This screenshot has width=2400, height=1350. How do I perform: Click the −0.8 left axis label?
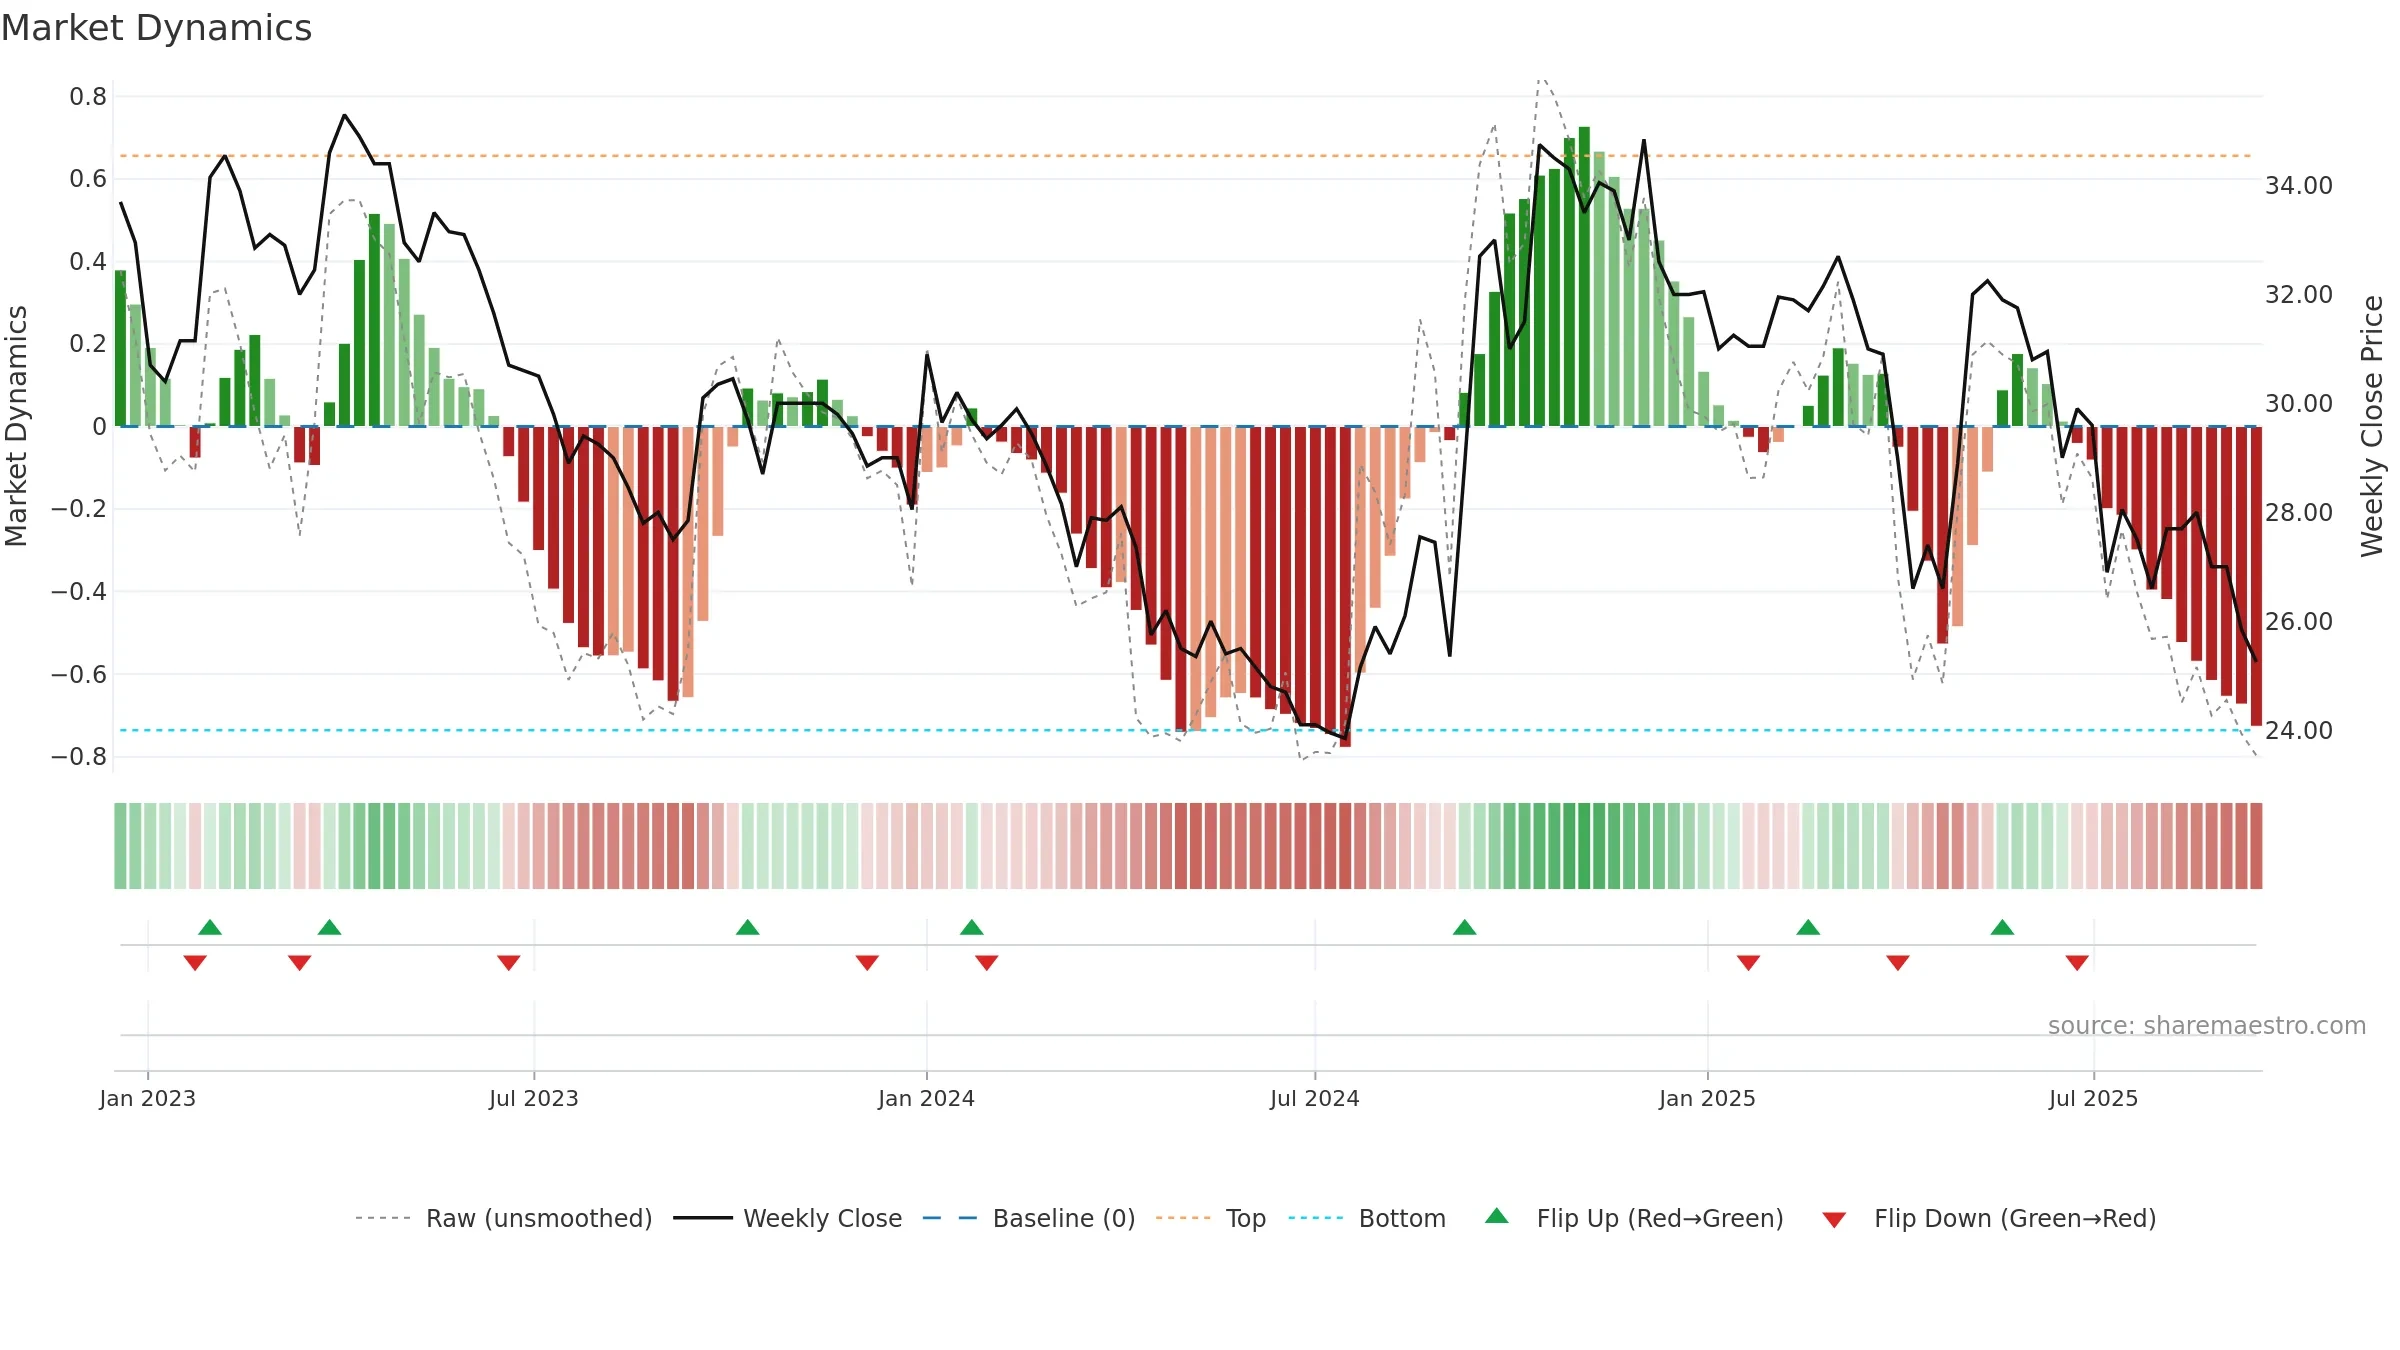[x=79, y=757]
